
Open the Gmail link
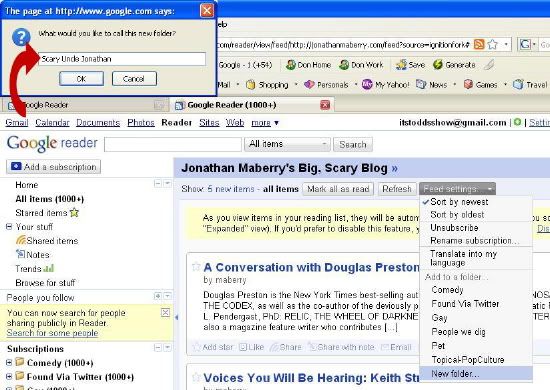coord(17,123)
